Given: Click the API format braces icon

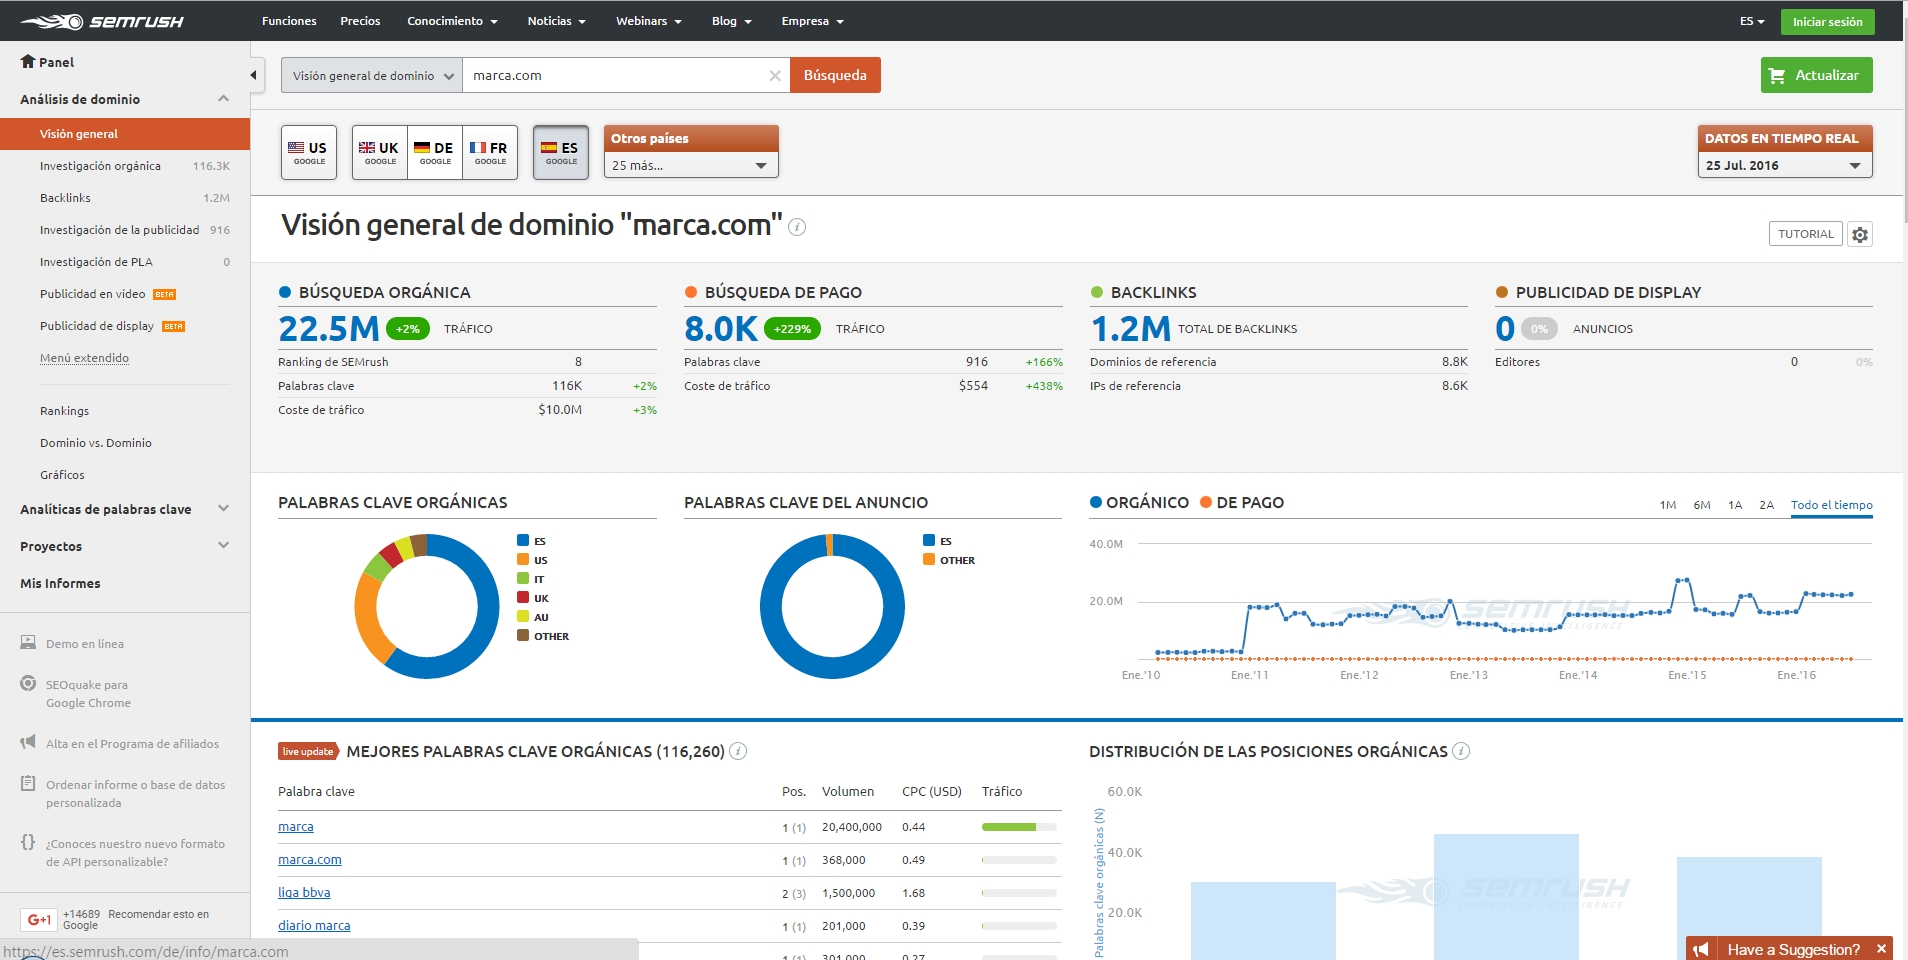Looking at the screenshot, I should 28,842.
